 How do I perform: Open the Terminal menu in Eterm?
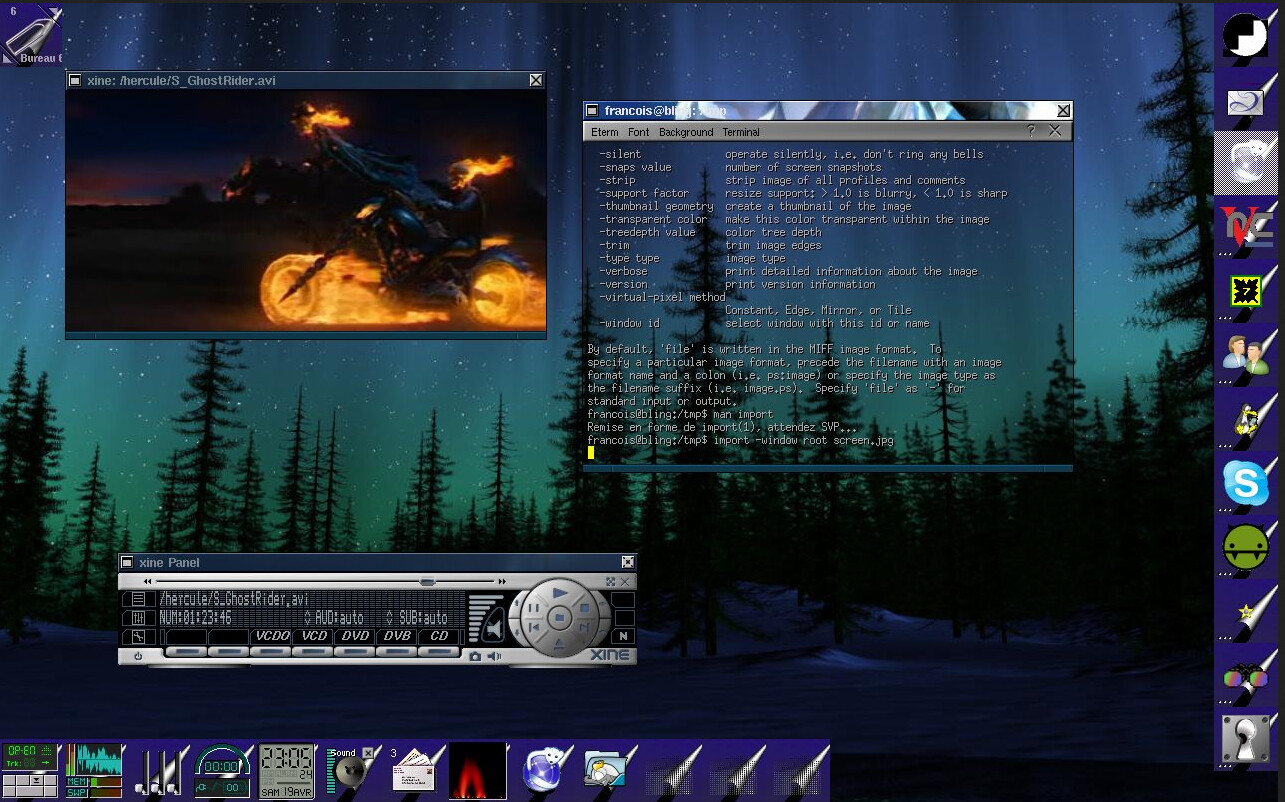click(741, 132)
